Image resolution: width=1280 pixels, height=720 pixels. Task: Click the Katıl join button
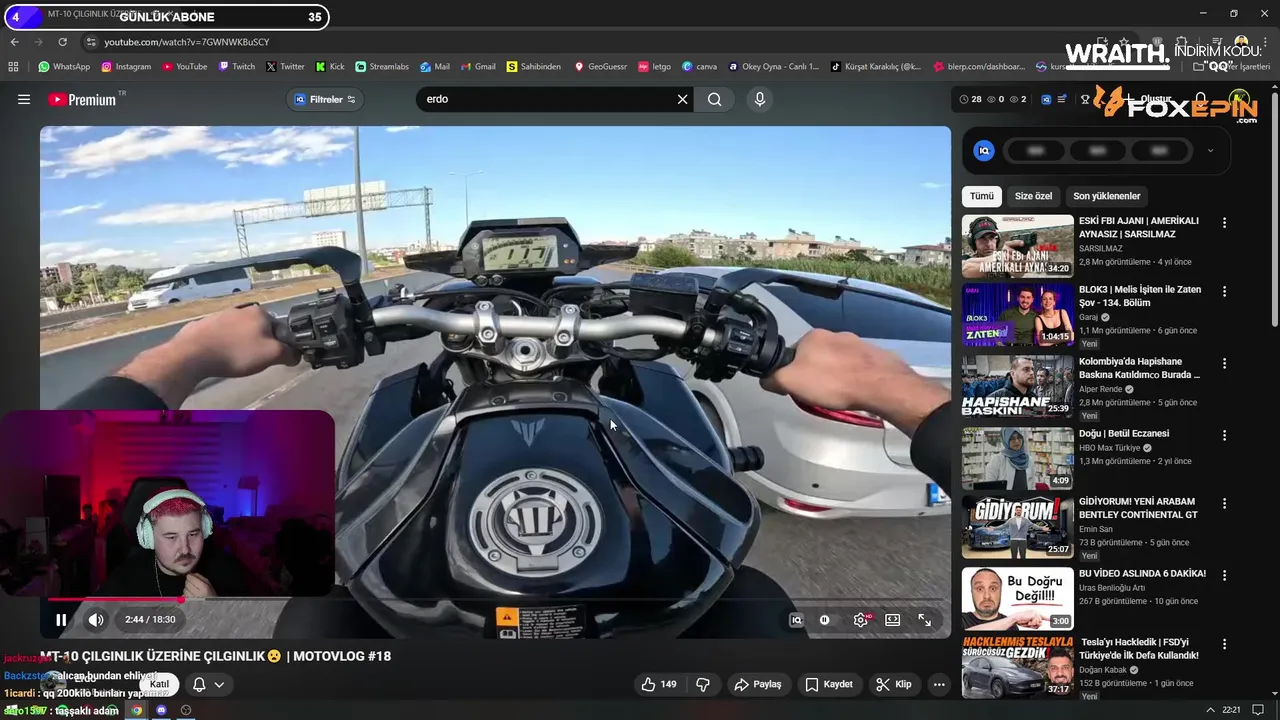(x=160, y=684)
